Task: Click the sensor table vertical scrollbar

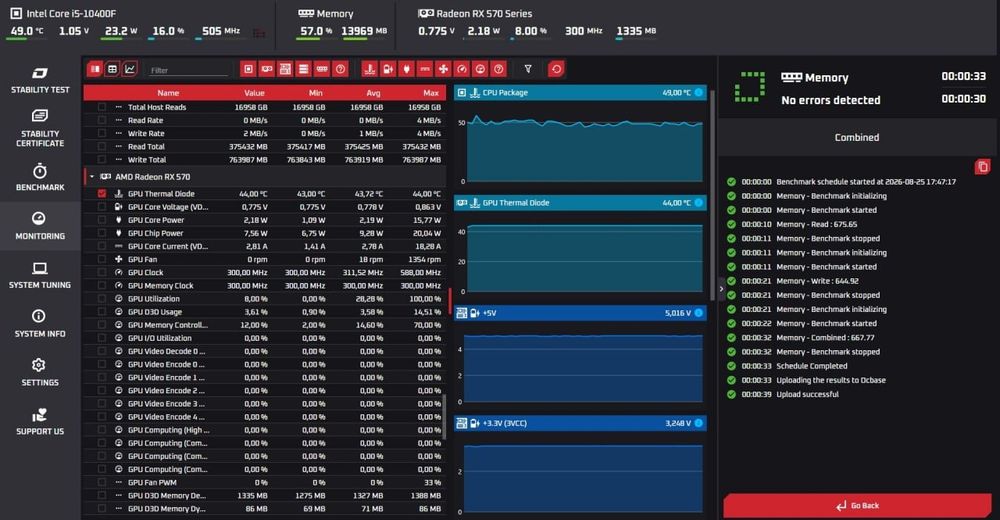Action: [445, 417]
